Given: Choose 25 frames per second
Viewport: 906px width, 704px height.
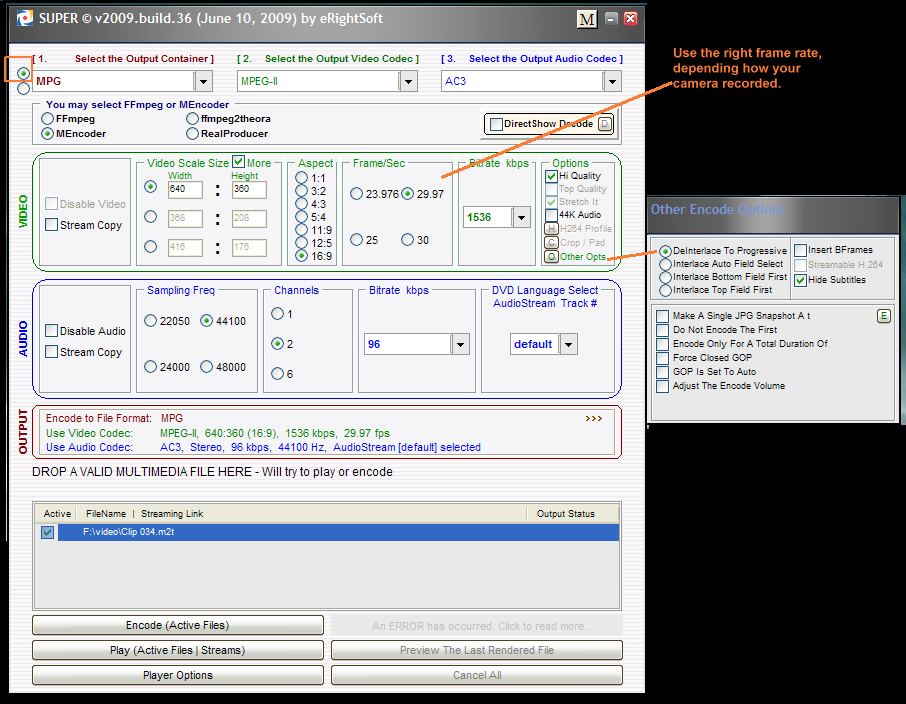Looking at the screenshot, I should (357, 239).
